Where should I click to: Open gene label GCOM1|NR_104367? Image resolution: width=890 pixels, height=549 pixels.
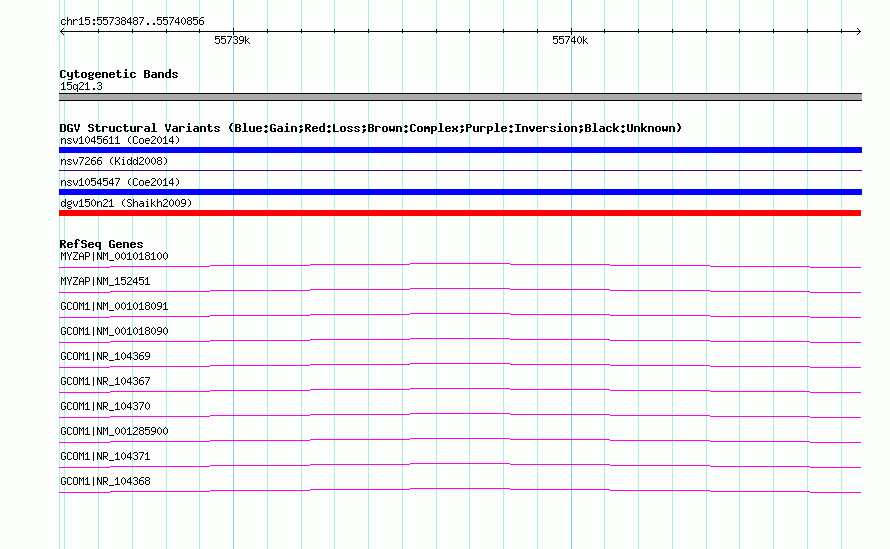point(105,382)
